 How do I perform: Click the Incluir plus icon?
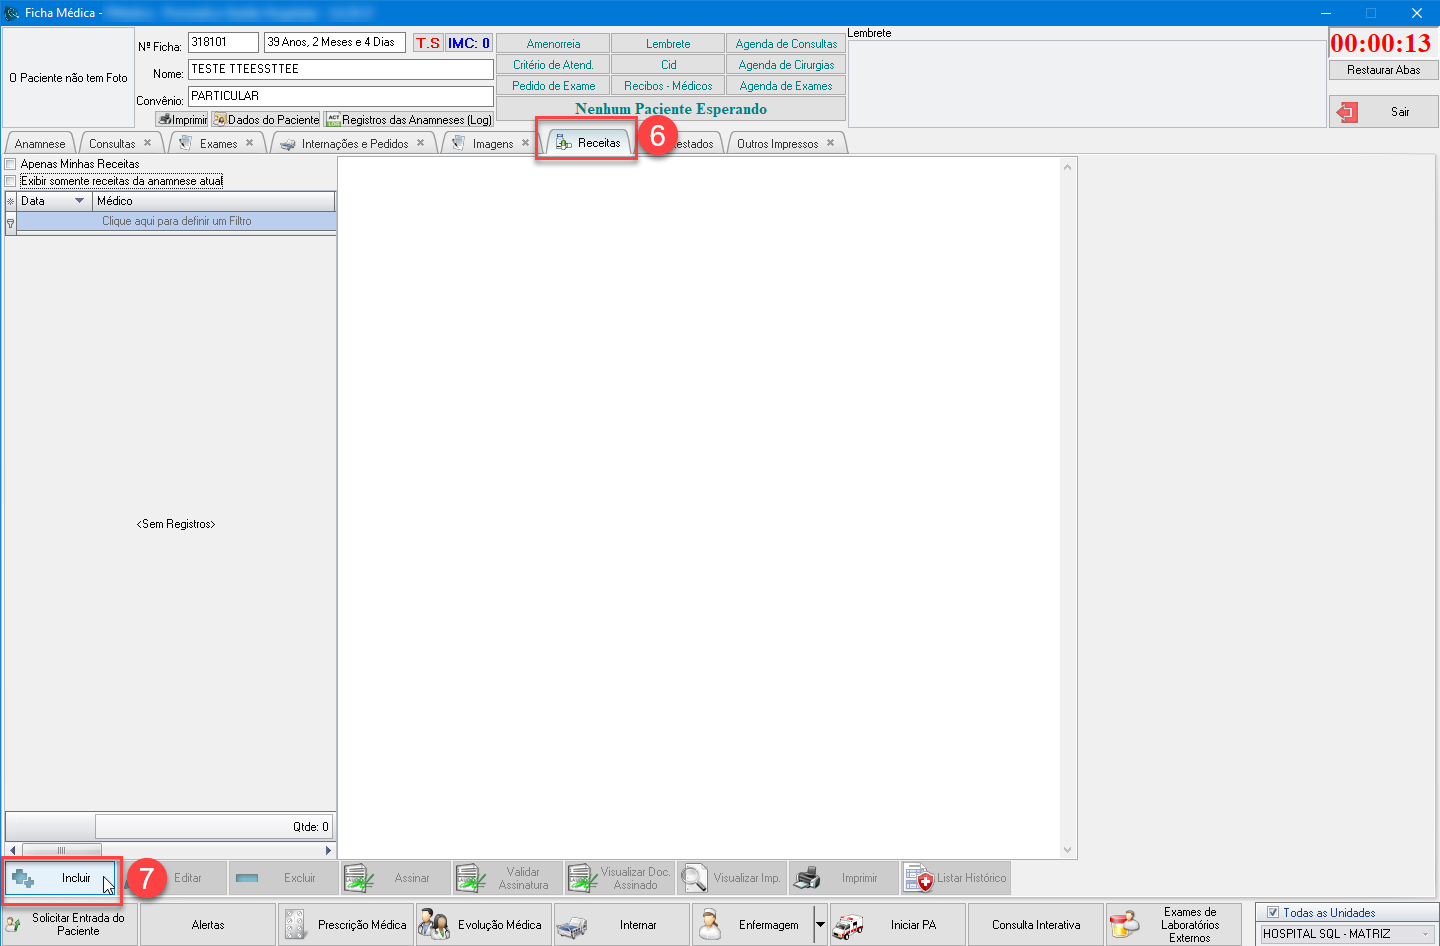(x=23, y=879)
